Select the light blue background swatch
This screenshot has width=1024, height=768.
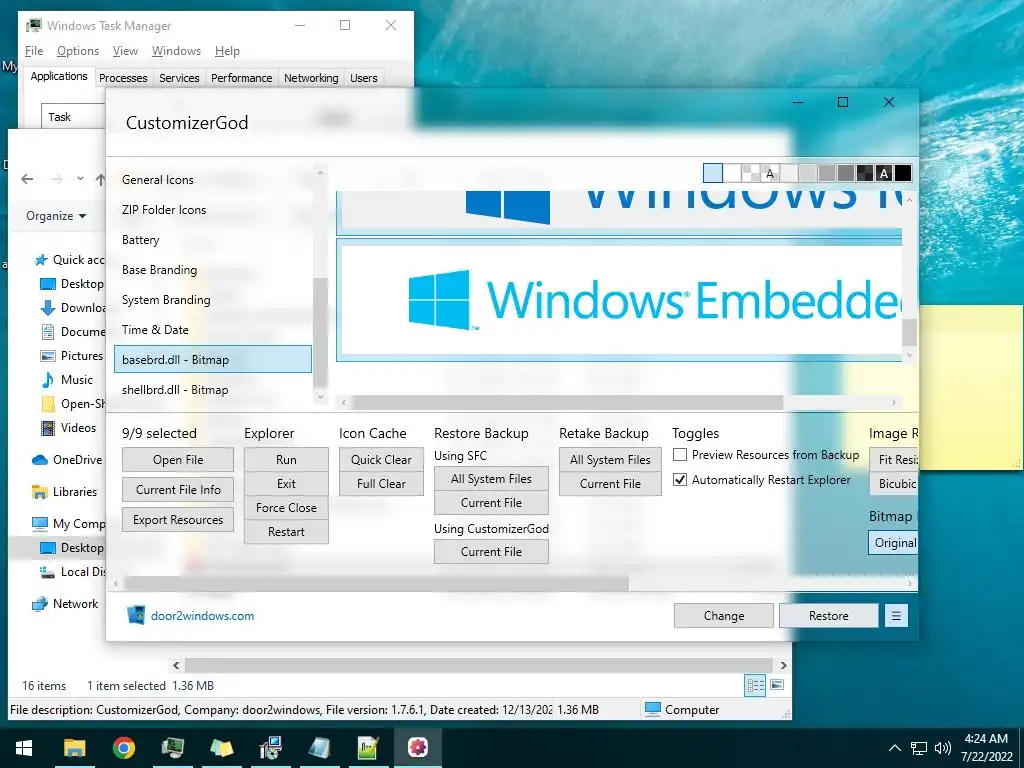[713, 173]
